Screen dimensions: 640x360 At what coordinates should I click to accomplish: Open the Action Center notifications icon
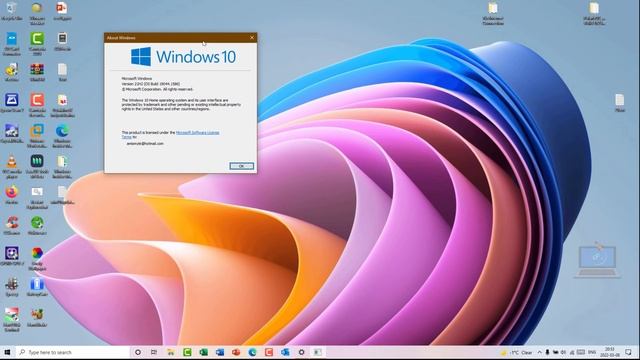[x=629, y=352]
